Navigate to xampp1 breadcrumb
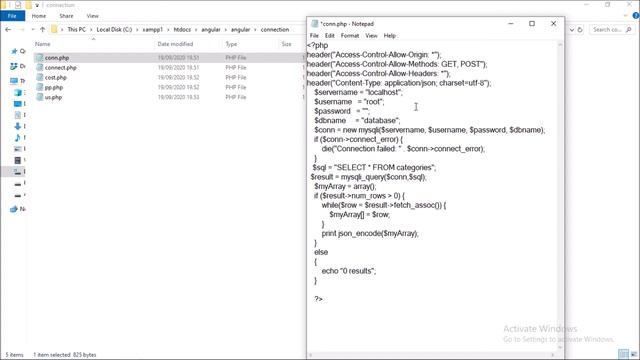This screenshot has width=640, height=360. pos(153,29)
